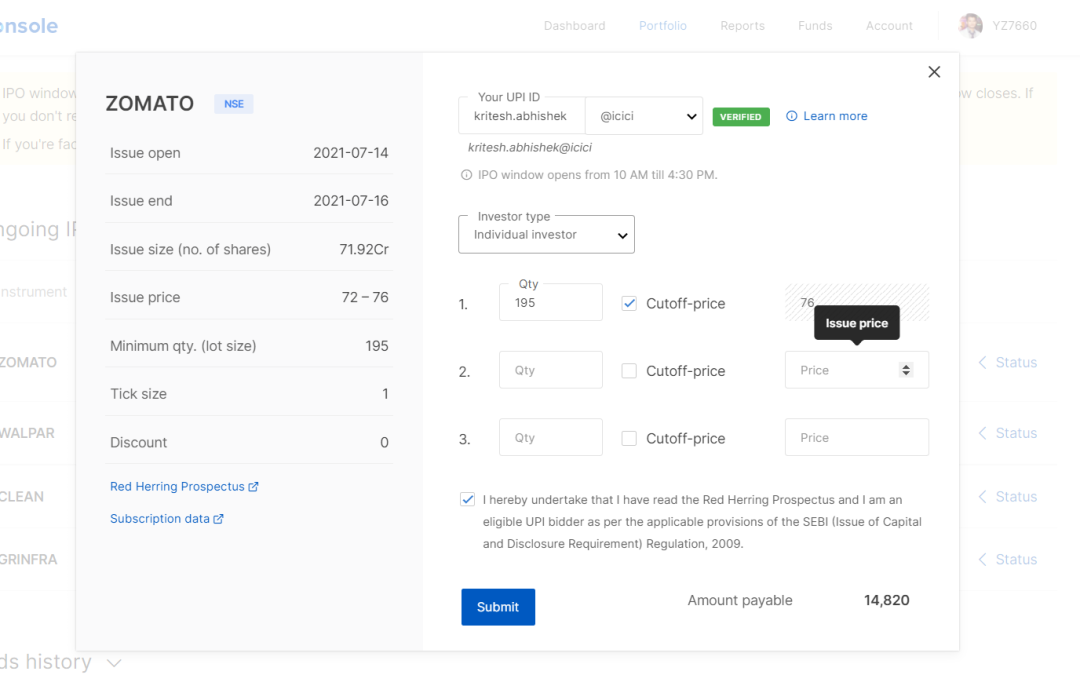The width and height of the screenshot is (1080, 675).
Task: Go to Funds tab
Action: (x=815, y=25)
